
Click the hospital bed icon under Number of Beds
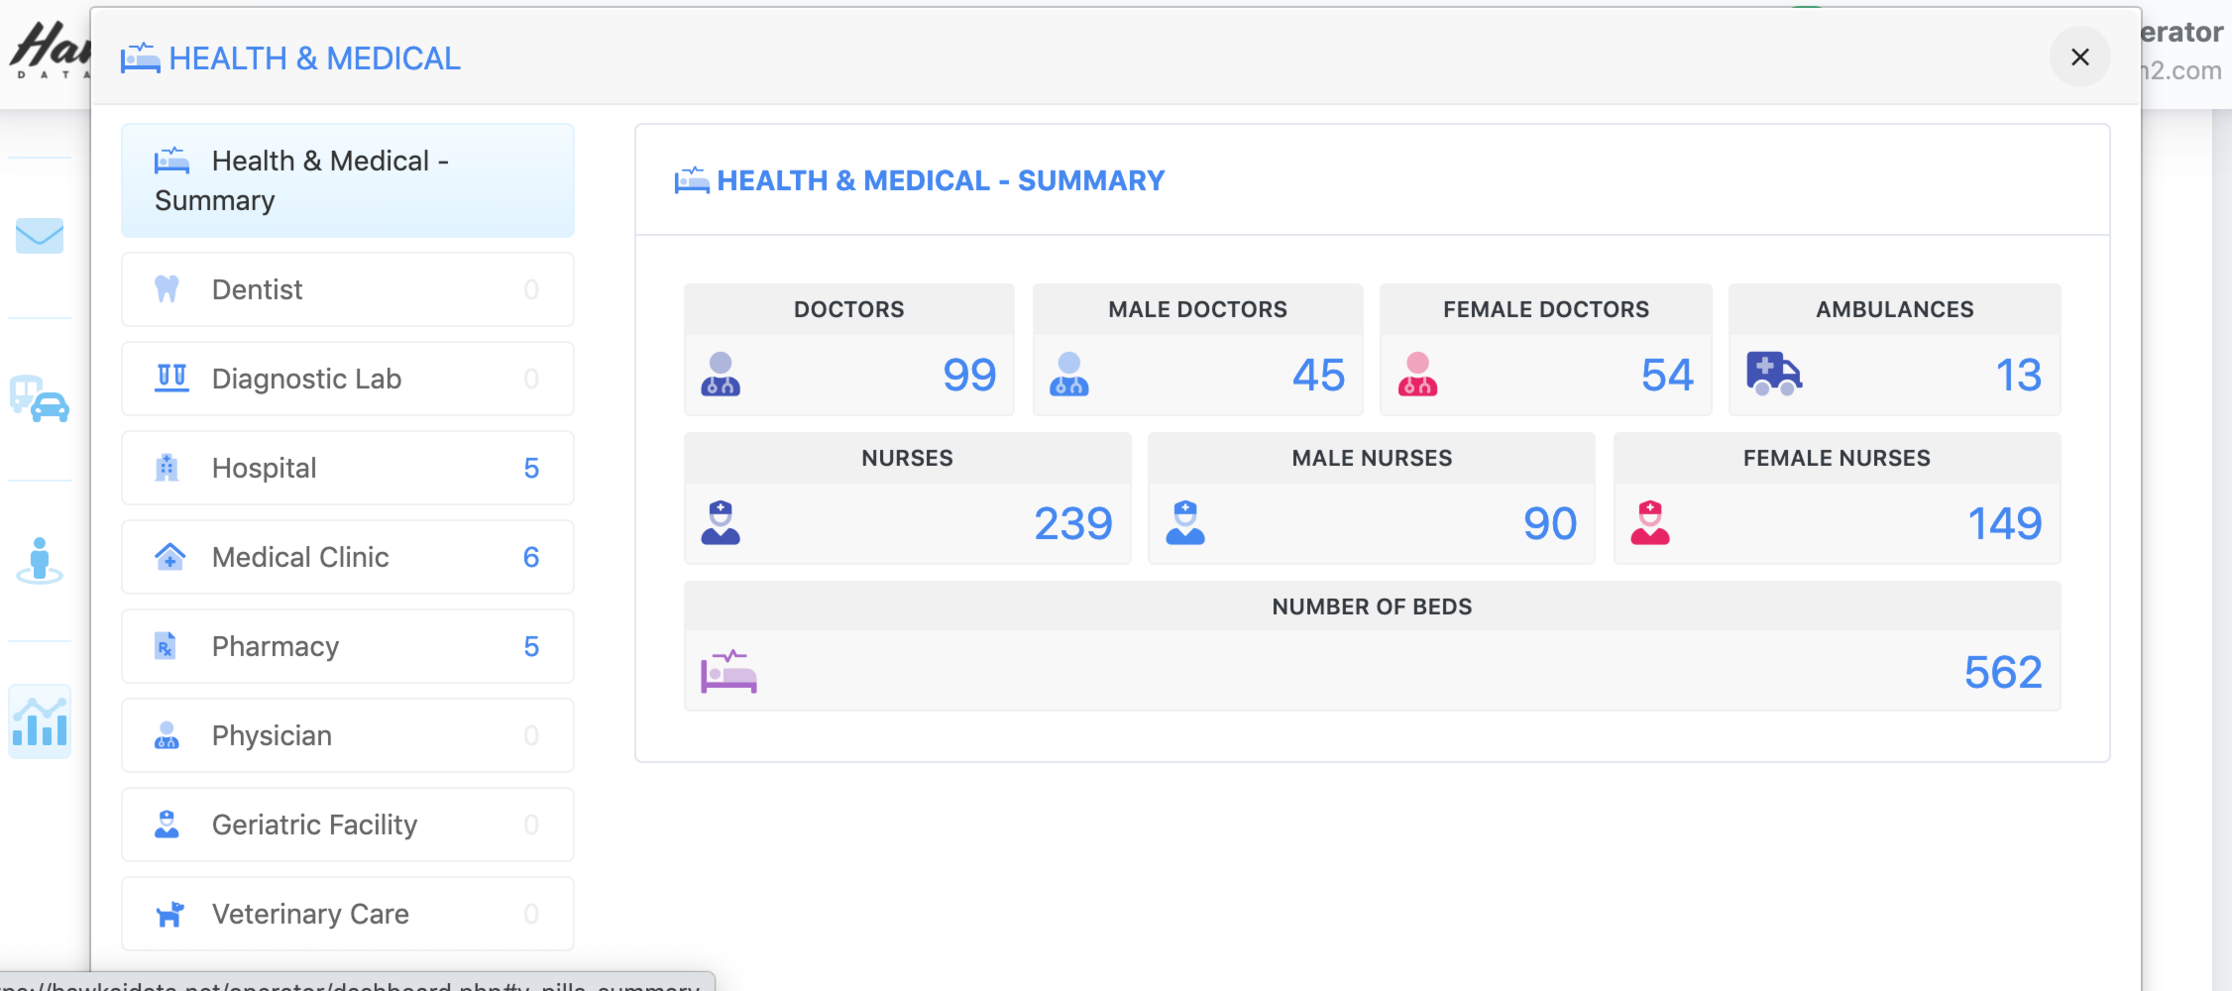(729, 671)
